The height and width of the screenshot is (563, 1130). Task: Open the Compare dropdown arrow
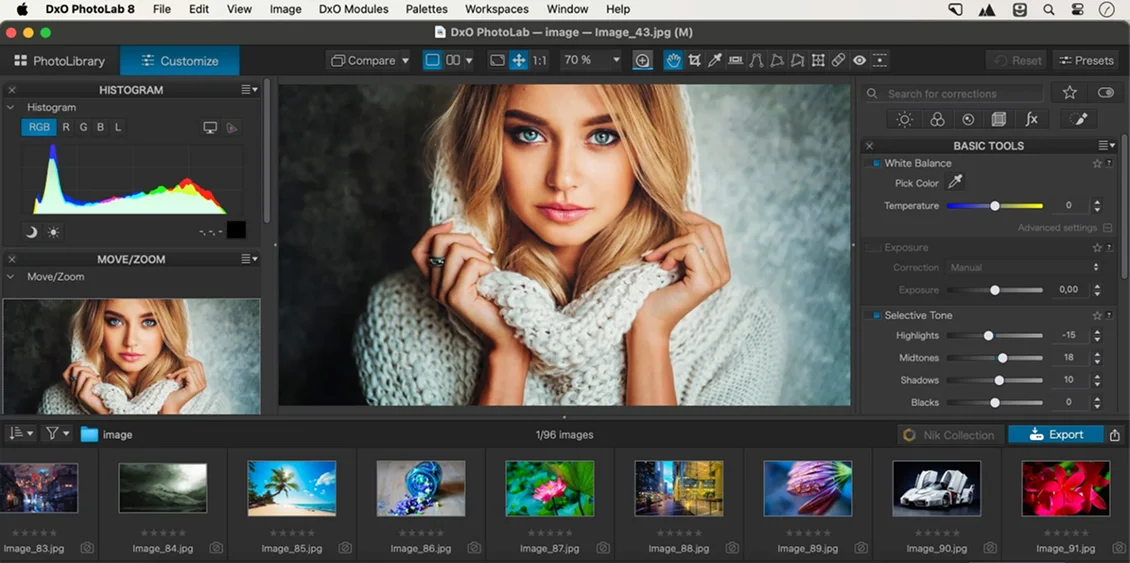405,61
